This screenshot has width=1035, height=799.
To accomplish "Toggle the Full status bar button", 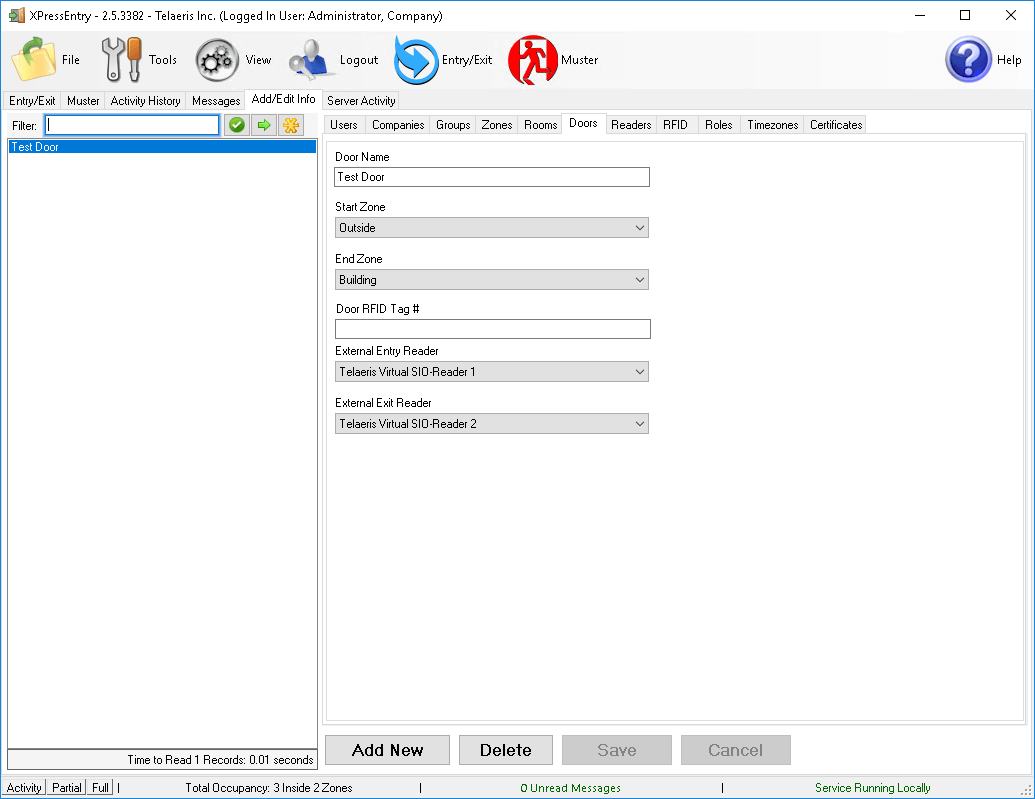I will [100, 788].
